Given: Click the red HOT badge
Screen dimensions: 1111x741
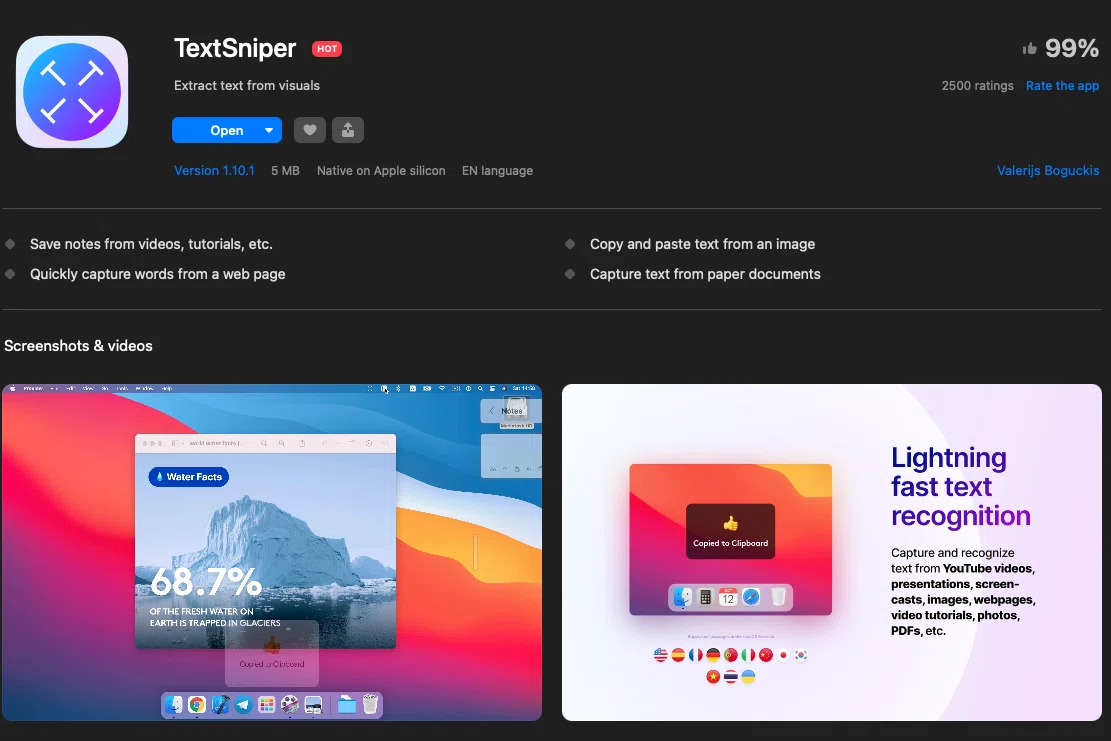Looking at the screenshot, I should tap(327, 49).
